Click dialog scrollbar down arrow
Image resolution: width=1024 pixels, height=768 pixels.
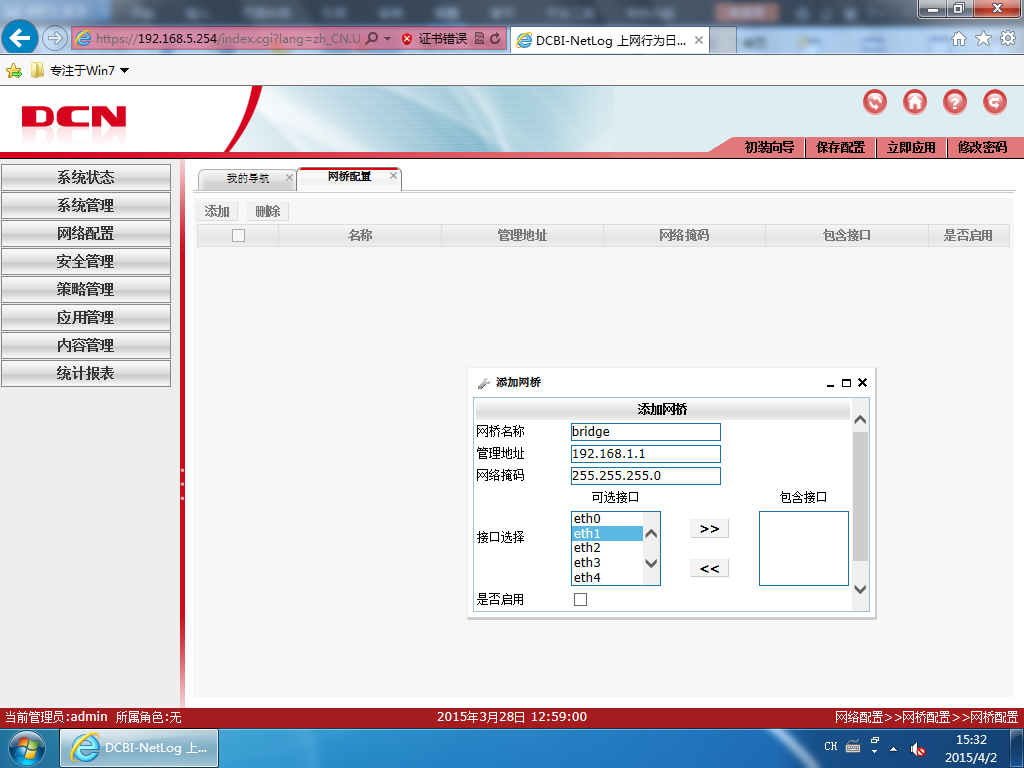pos(860,589)
